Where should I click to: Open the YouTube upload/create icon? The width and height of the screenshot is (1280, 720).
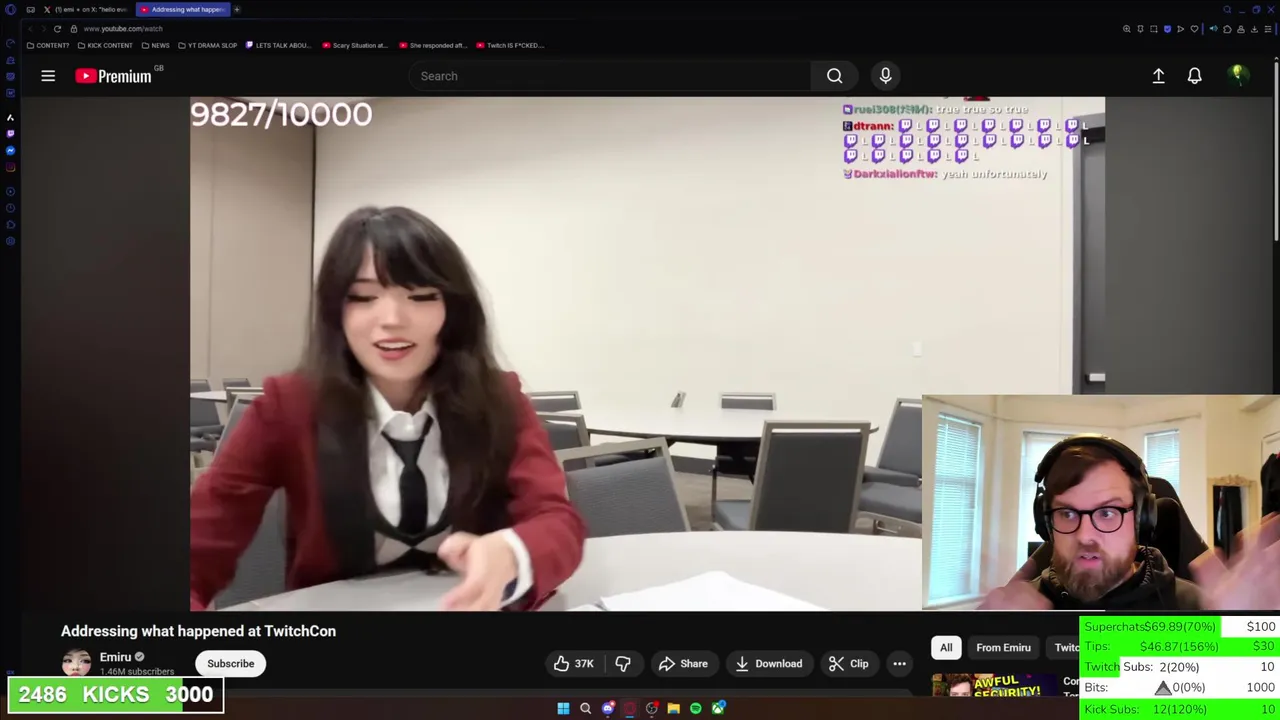pos(1158,76)
